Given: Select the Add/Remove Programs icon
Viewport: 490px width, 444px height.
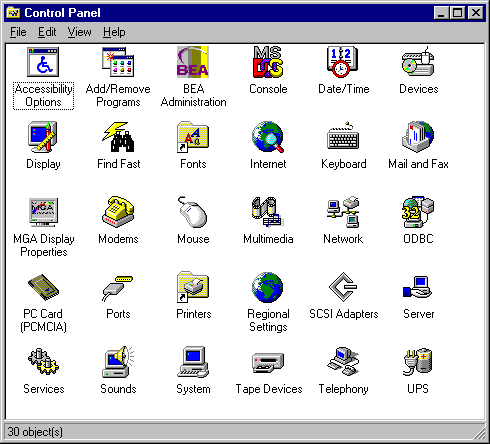Looking at the screenshot, I should (118, 62).
